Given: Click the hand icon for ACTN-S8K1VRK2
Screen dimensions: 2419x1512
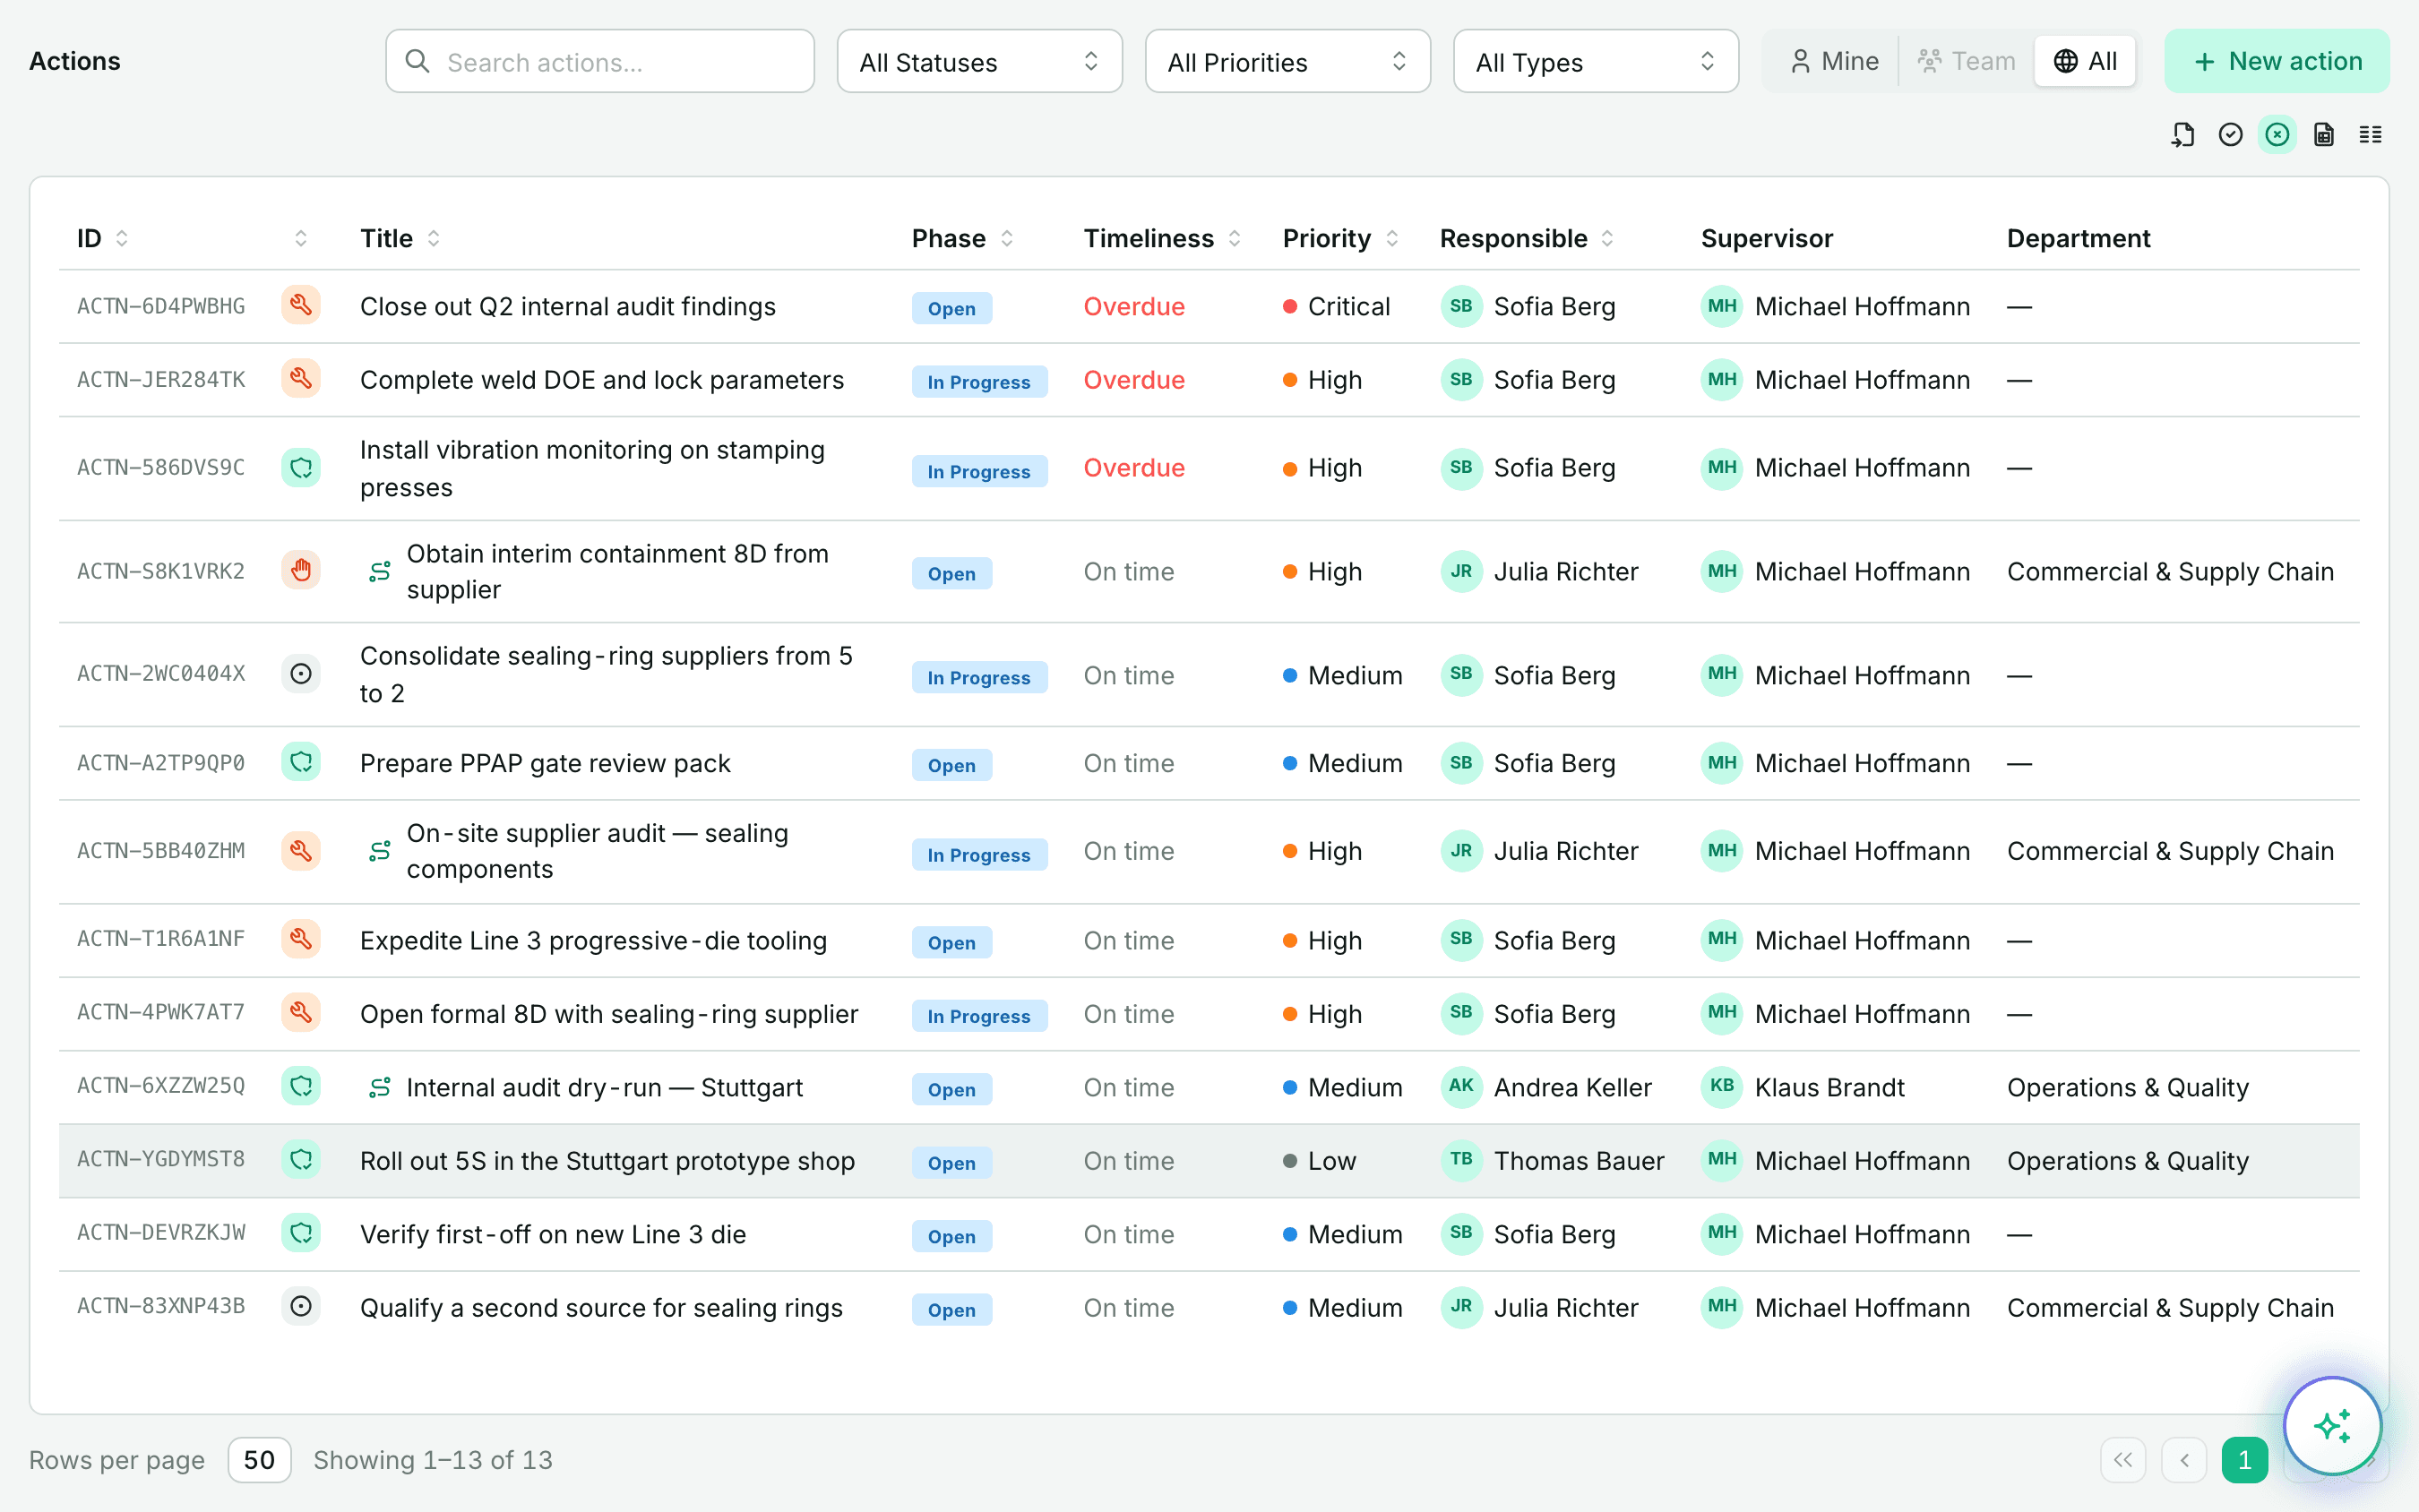Looking at the screenshot, I should [x=301, y=571].
